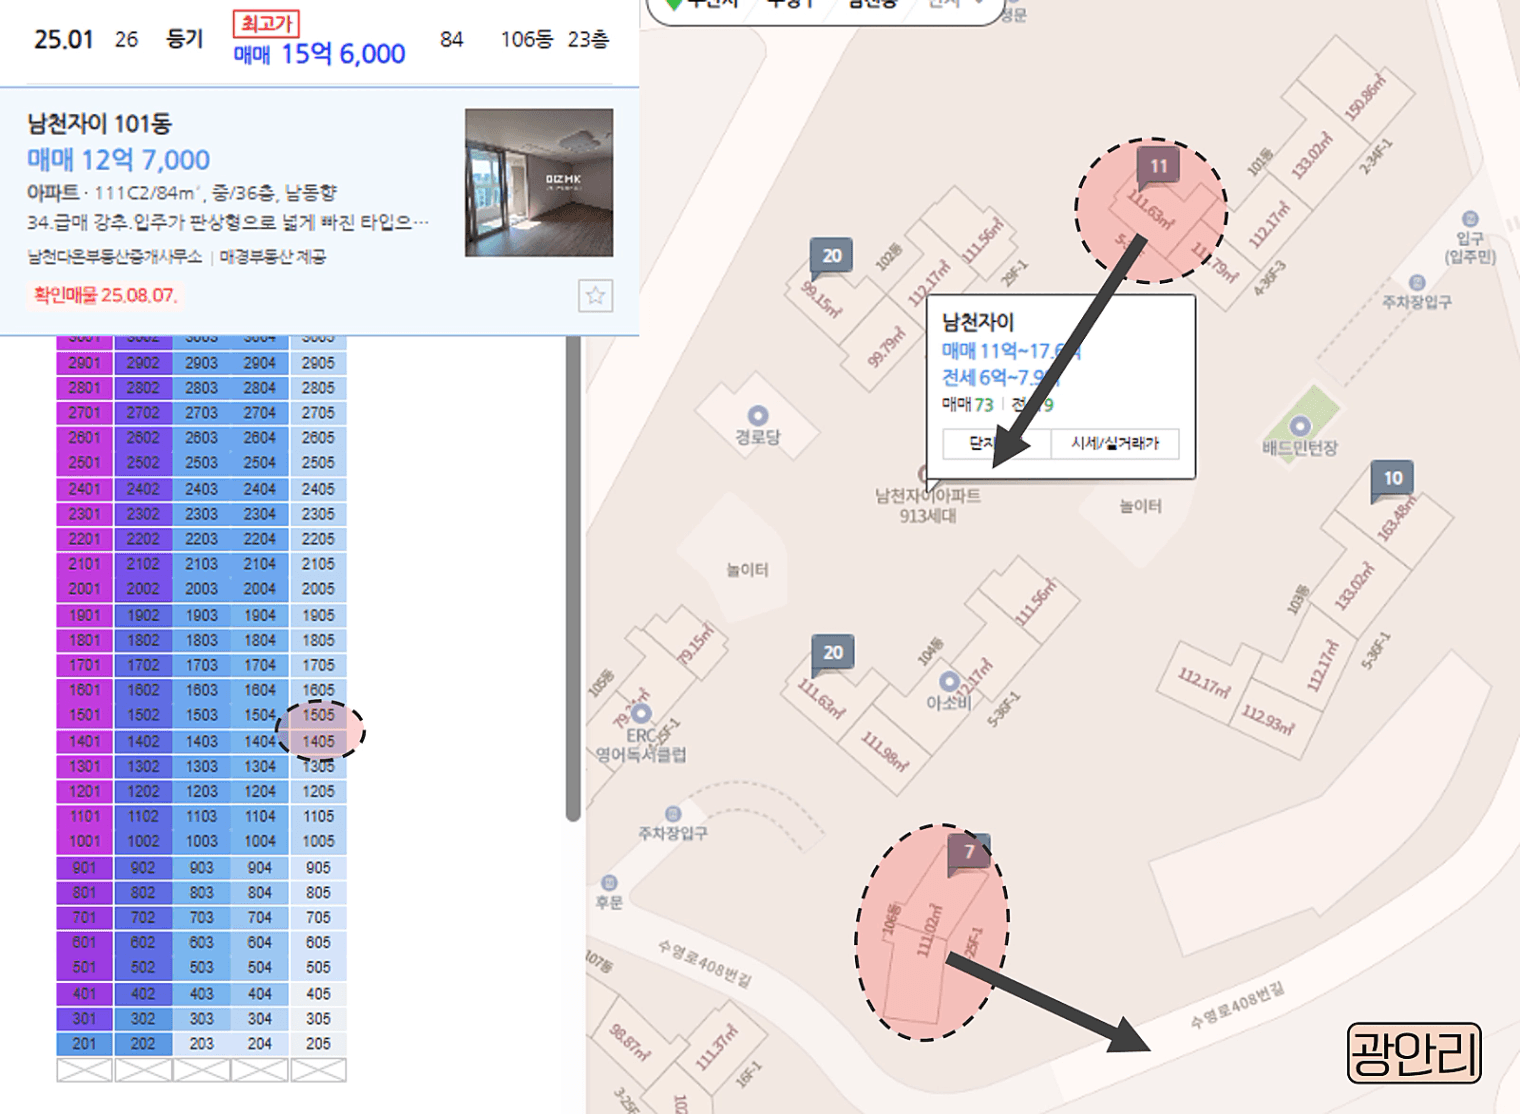Click the 후문 gate icon on the map

[x=609, y=883]
